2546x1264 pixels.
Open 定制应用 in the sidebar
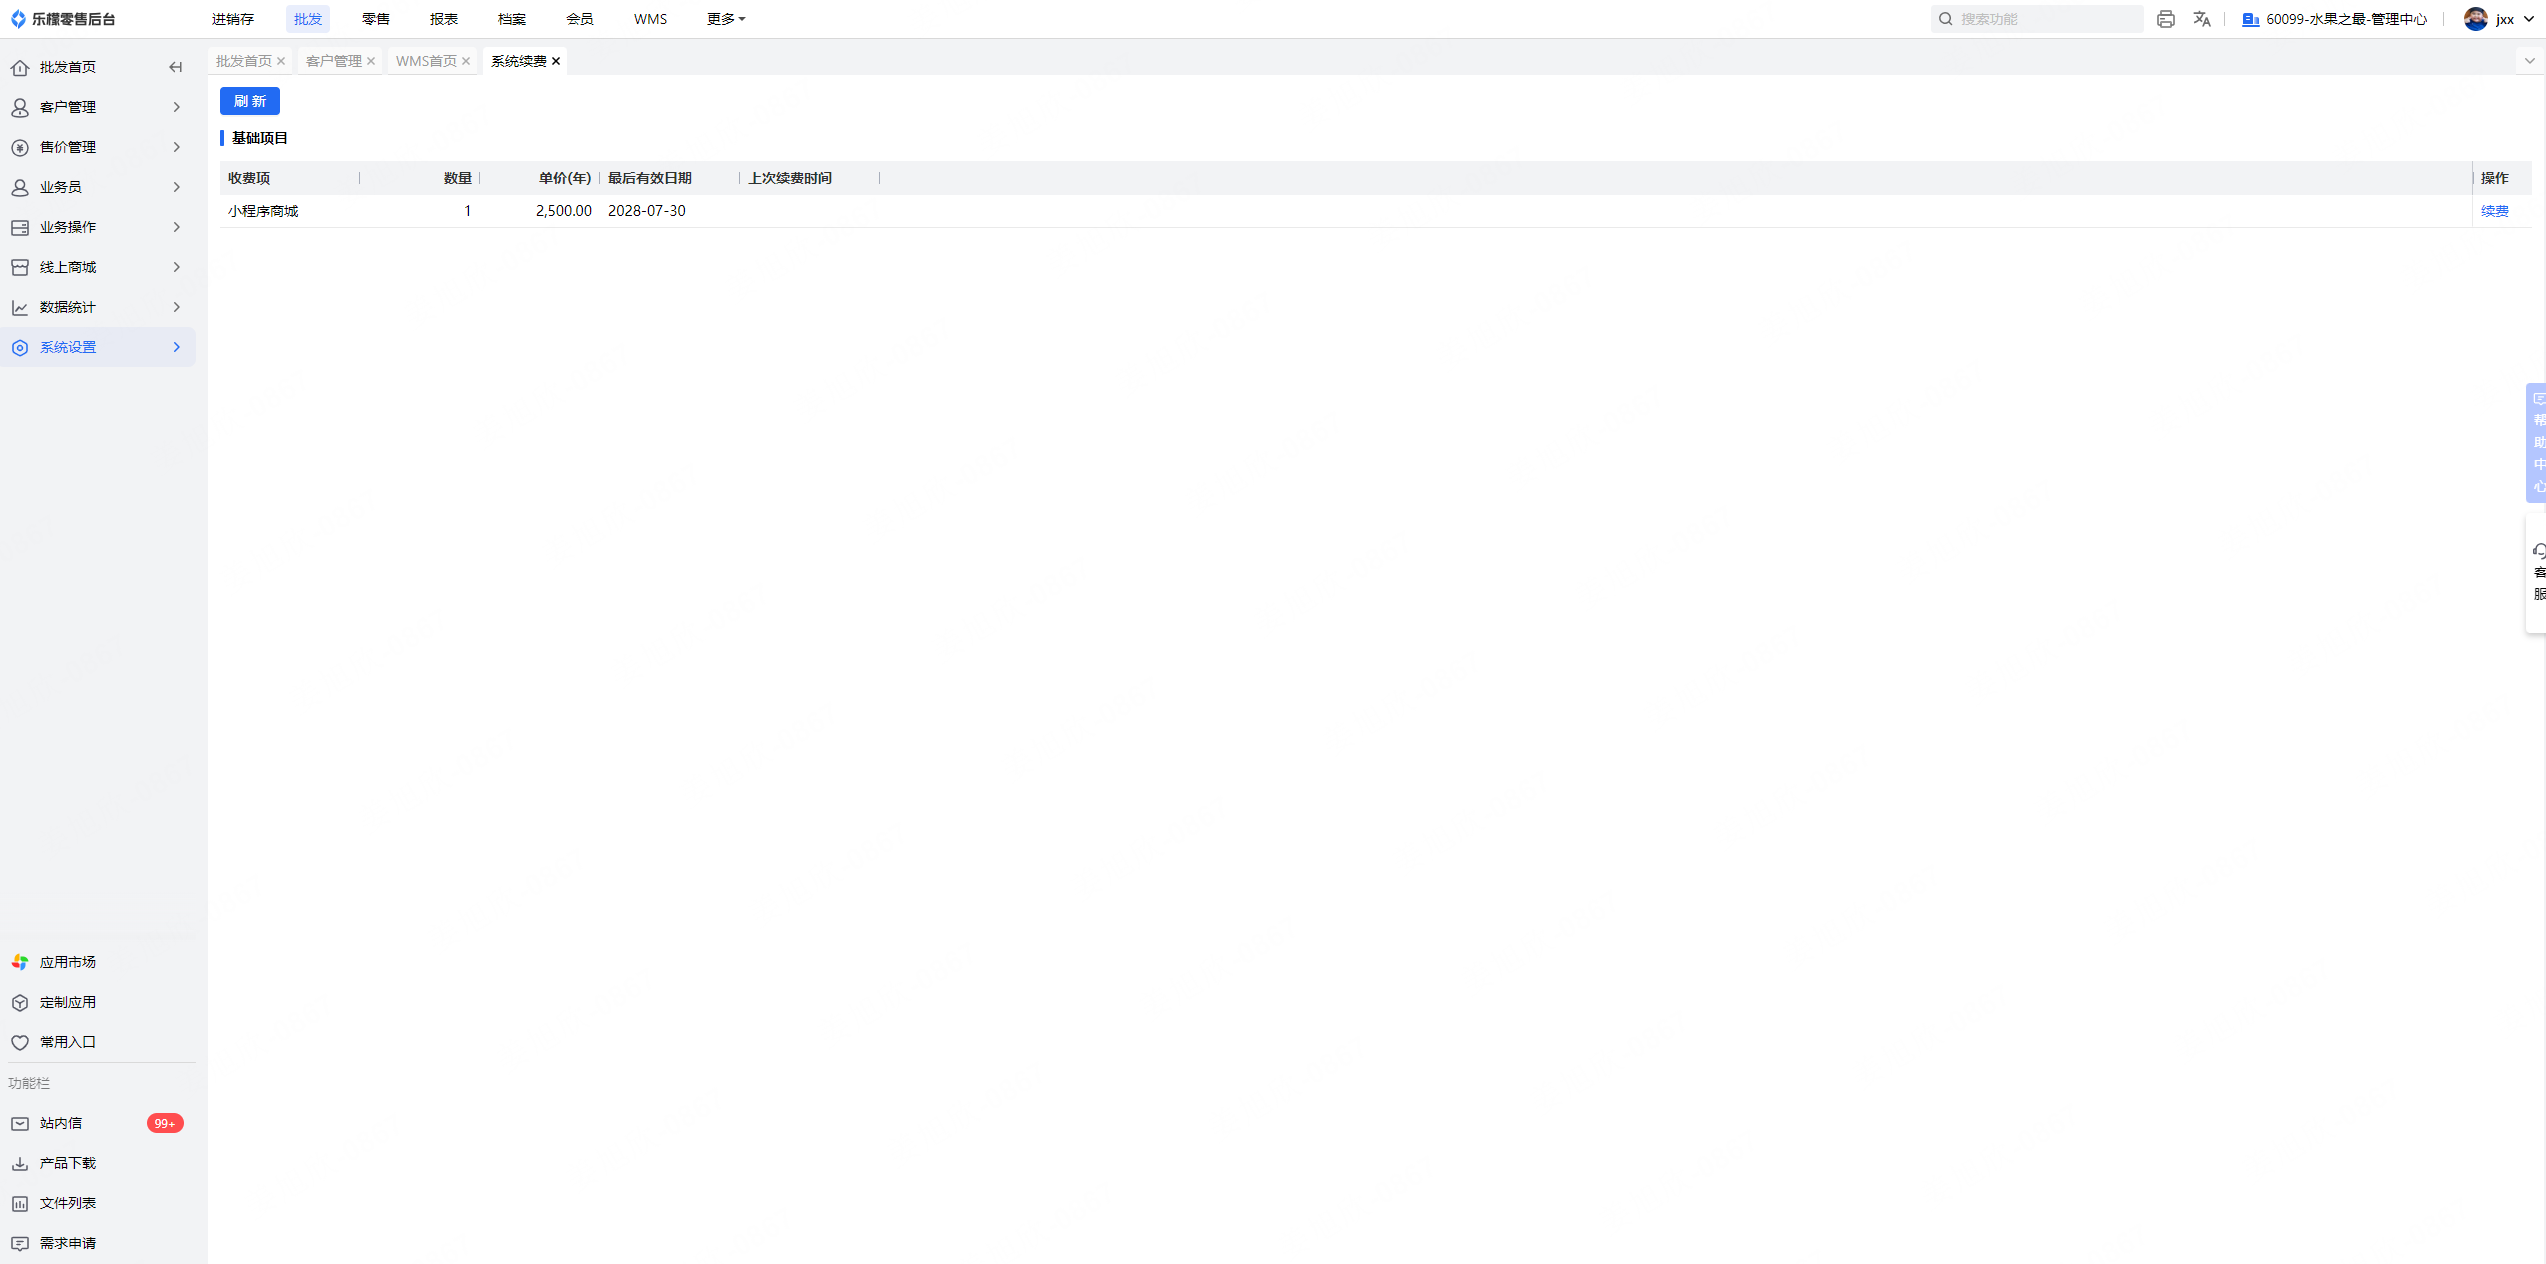tap(67, 1002)
